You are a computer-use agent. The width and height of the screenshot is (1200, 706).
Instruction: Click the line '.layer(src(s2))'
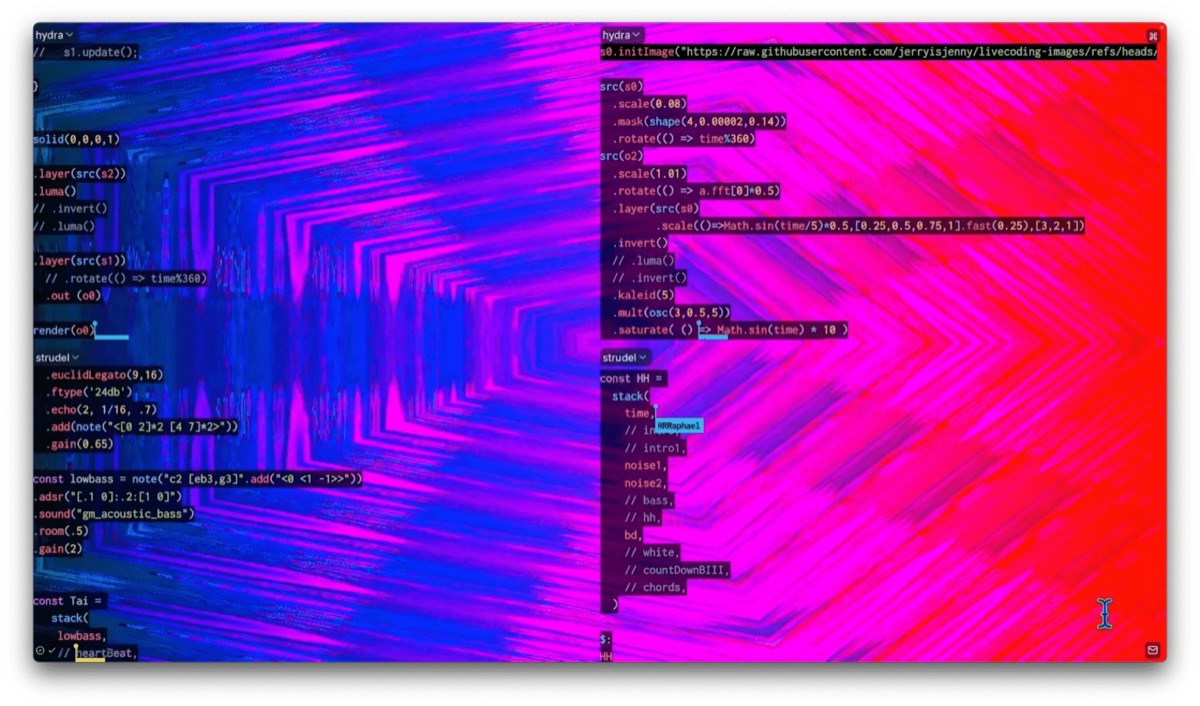click(x=80, y=173)
